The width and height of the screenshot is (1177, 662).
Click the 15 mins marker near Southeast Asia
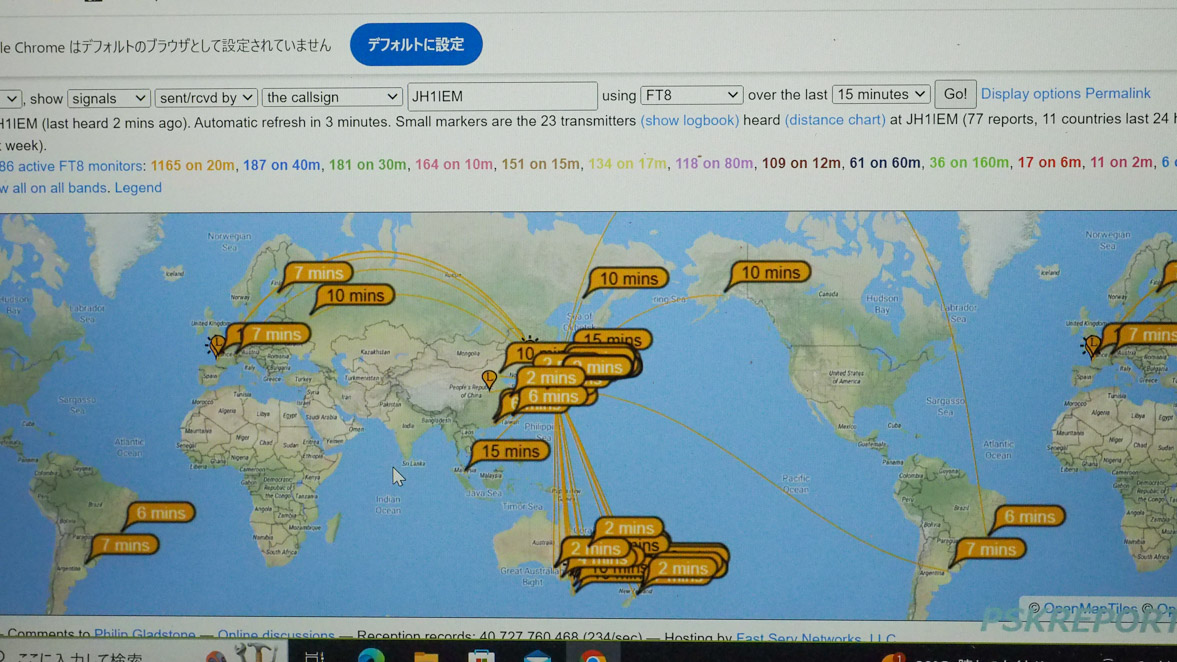point(510,452)
